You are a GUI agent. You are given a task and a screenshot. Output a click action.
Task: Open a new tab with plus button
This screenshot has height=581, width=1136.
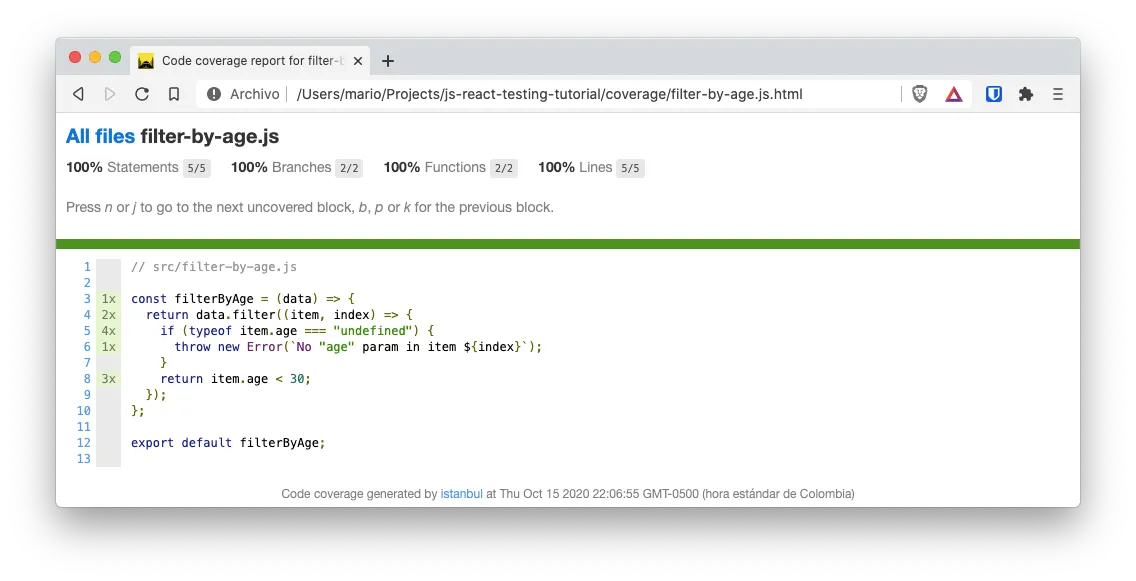tap(388, 61)
